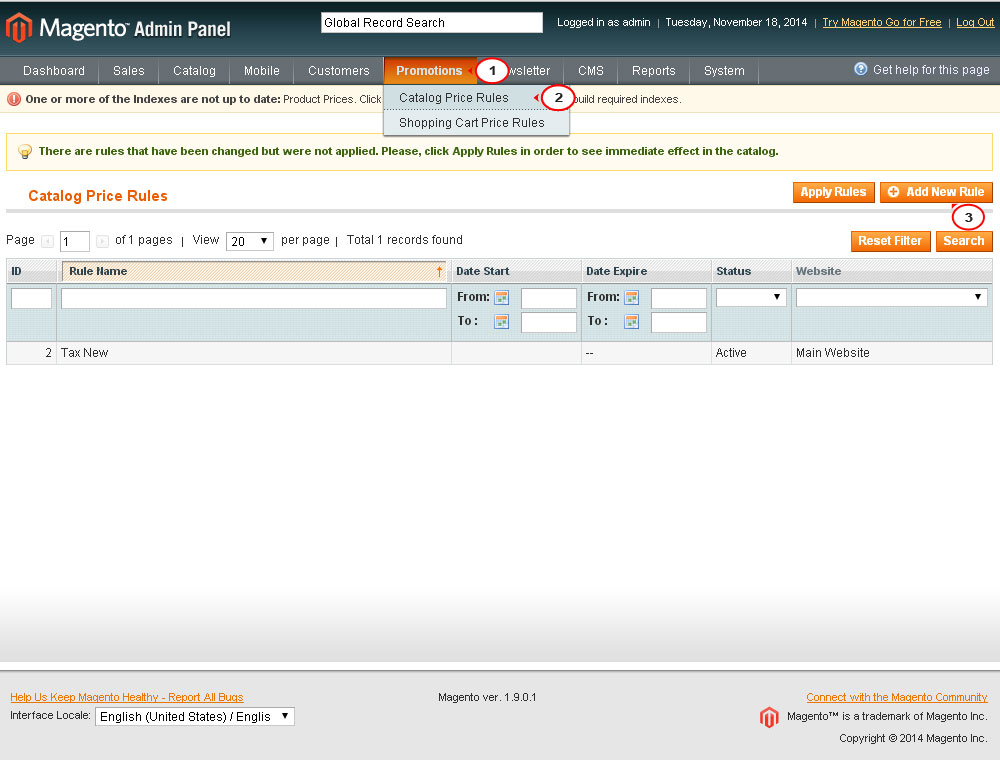Viewport: 1000px width, 760px height.
Task: Open the Promotions menu
Action: (429, 71)
